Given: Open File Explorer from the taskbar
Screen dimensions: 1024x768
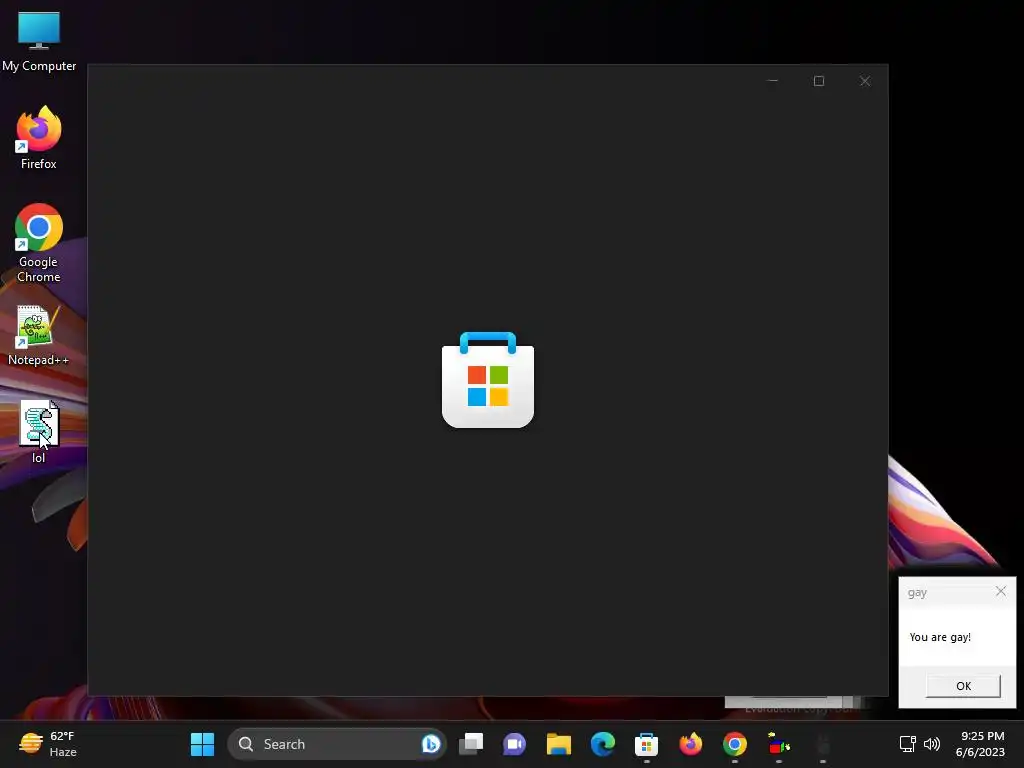Looking at the screenshot, I should (558, 744).
